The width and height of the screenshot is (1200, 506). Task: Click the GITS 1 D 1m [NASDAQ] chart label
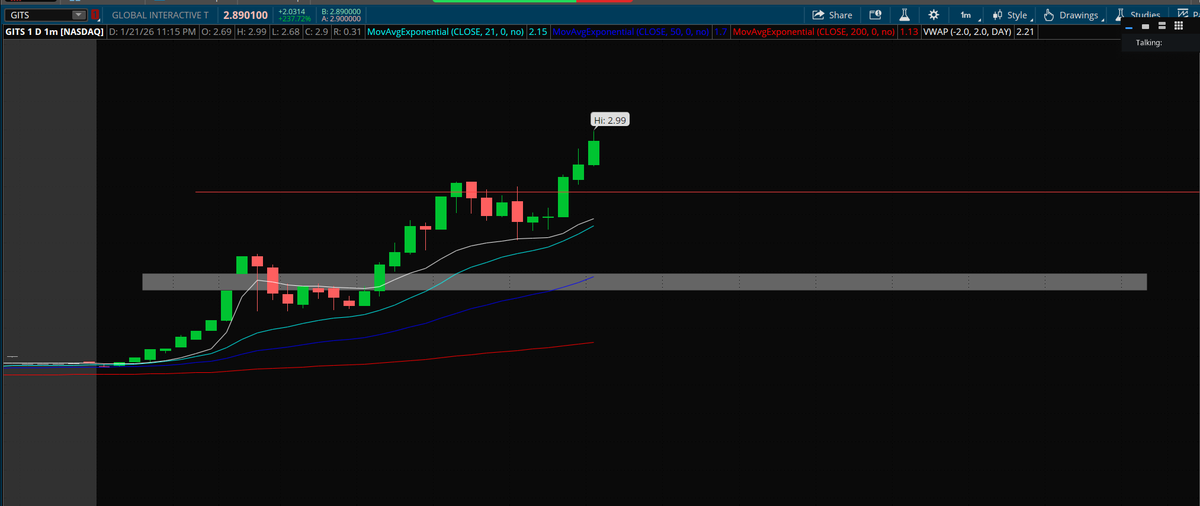(x=54, y=32)
